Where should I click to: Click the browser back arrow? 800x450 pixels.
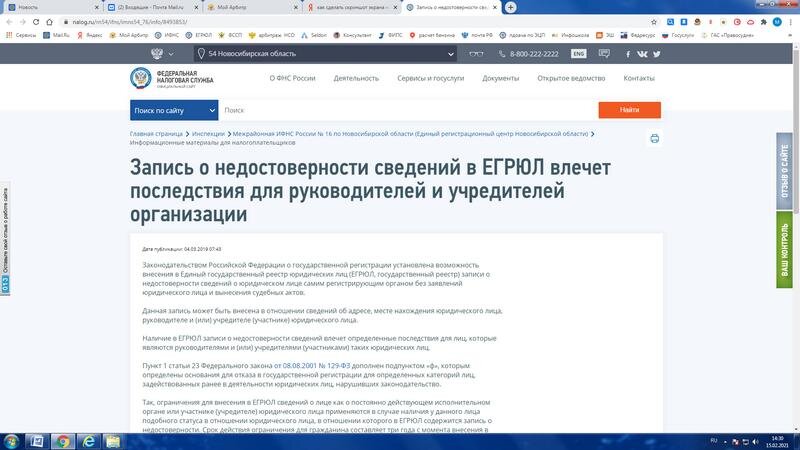coord(9,22)
